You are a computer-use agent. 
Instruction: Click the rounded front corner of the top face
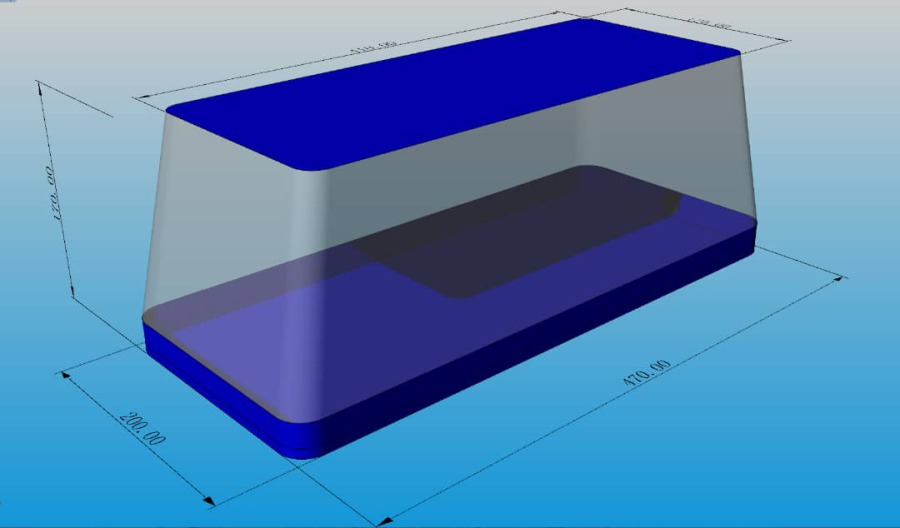coord(305,167)
